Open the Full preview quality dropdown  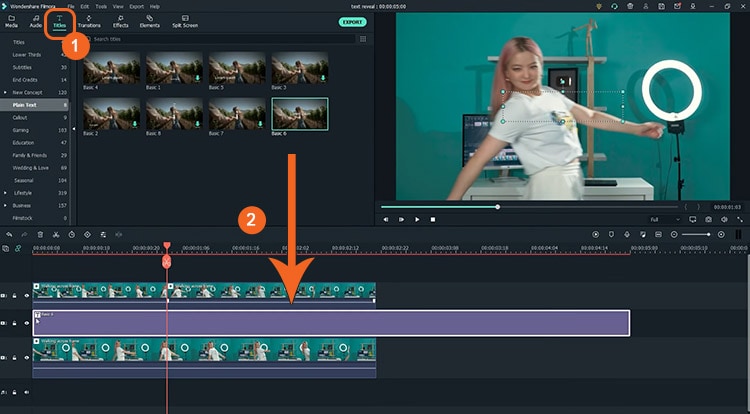coord(664,219)
